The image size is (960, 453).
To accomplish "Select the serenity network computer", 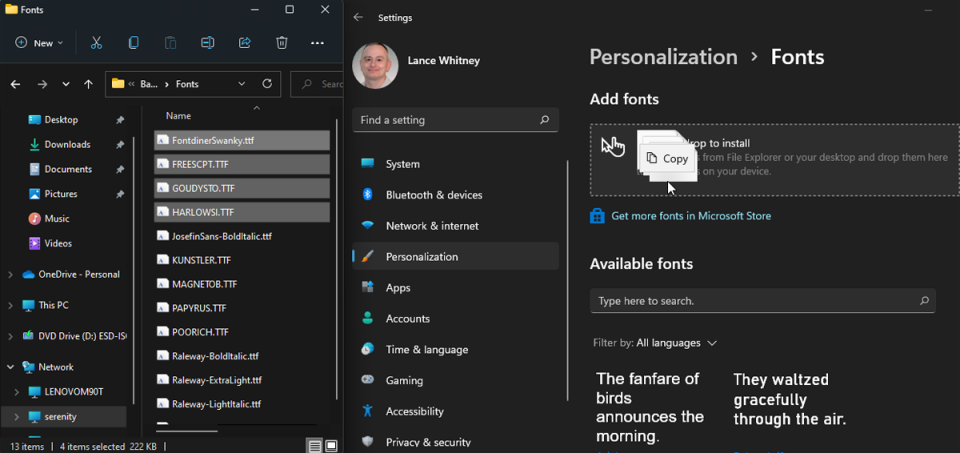I will [x=61, y=417].
